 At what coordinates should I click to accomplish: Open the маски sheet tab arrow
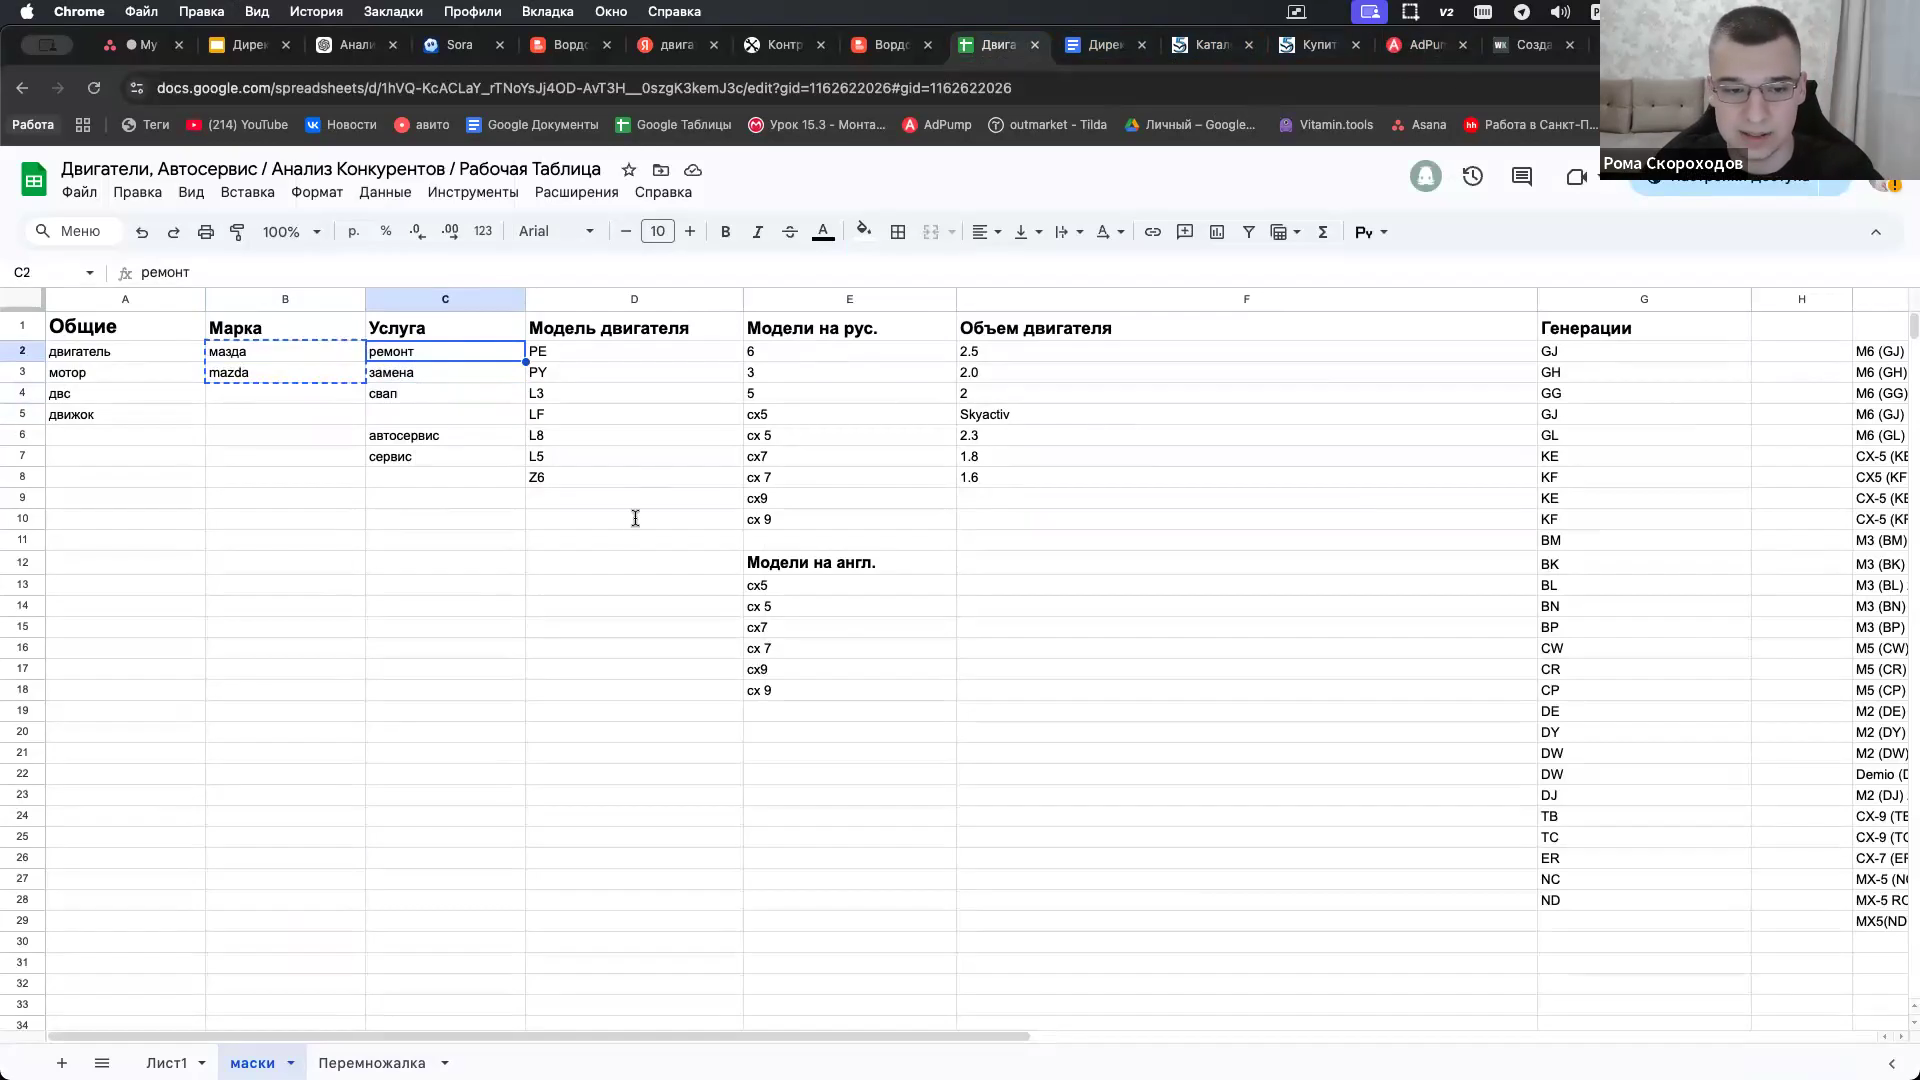point(291,1063)
